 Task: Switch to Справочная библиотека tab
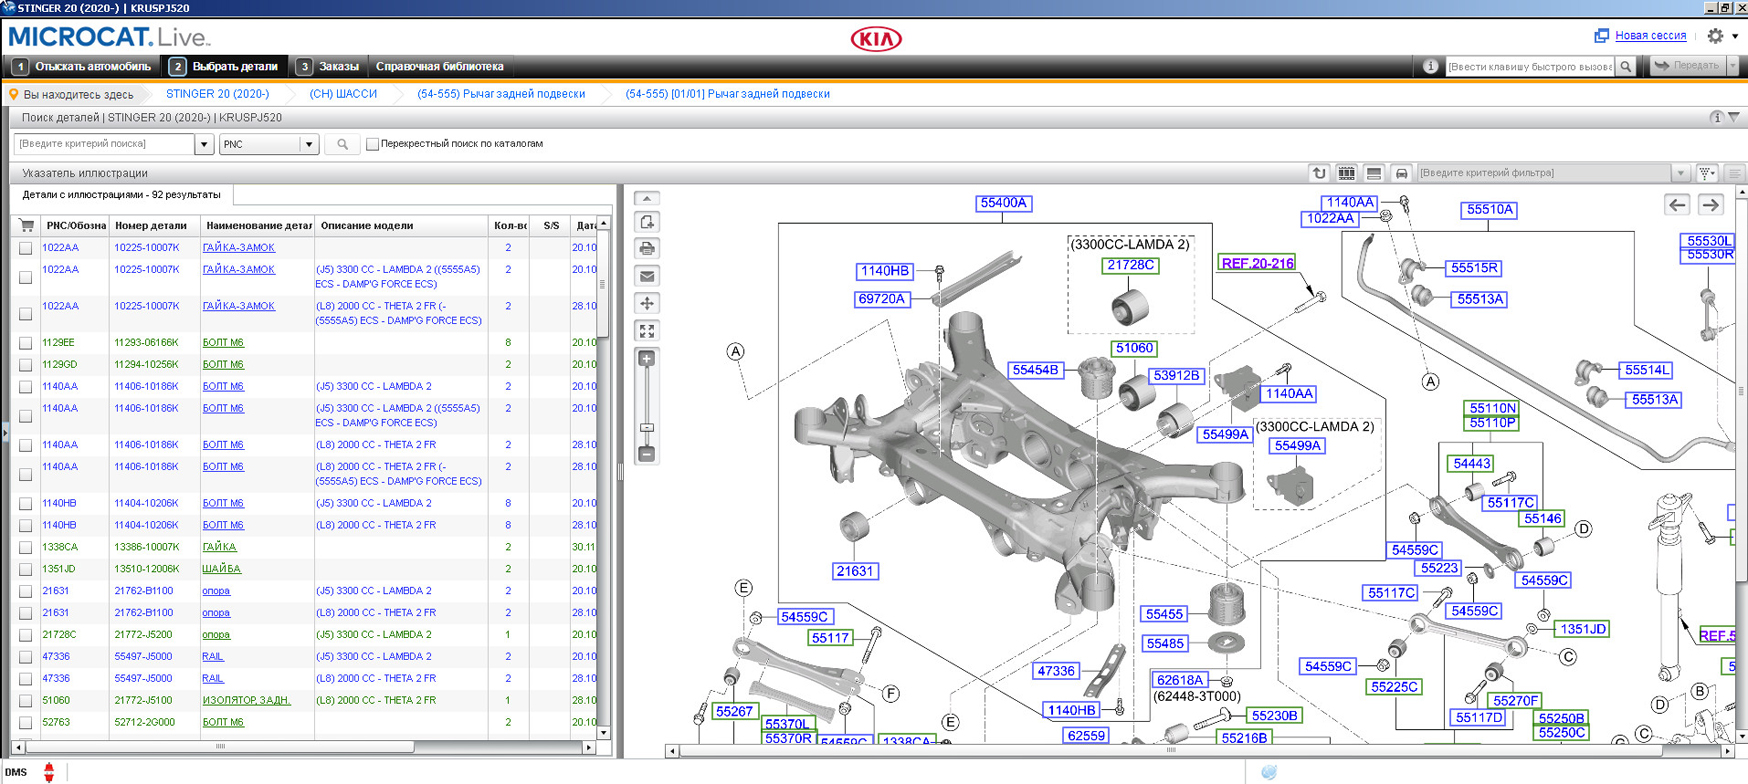(439, 67)
